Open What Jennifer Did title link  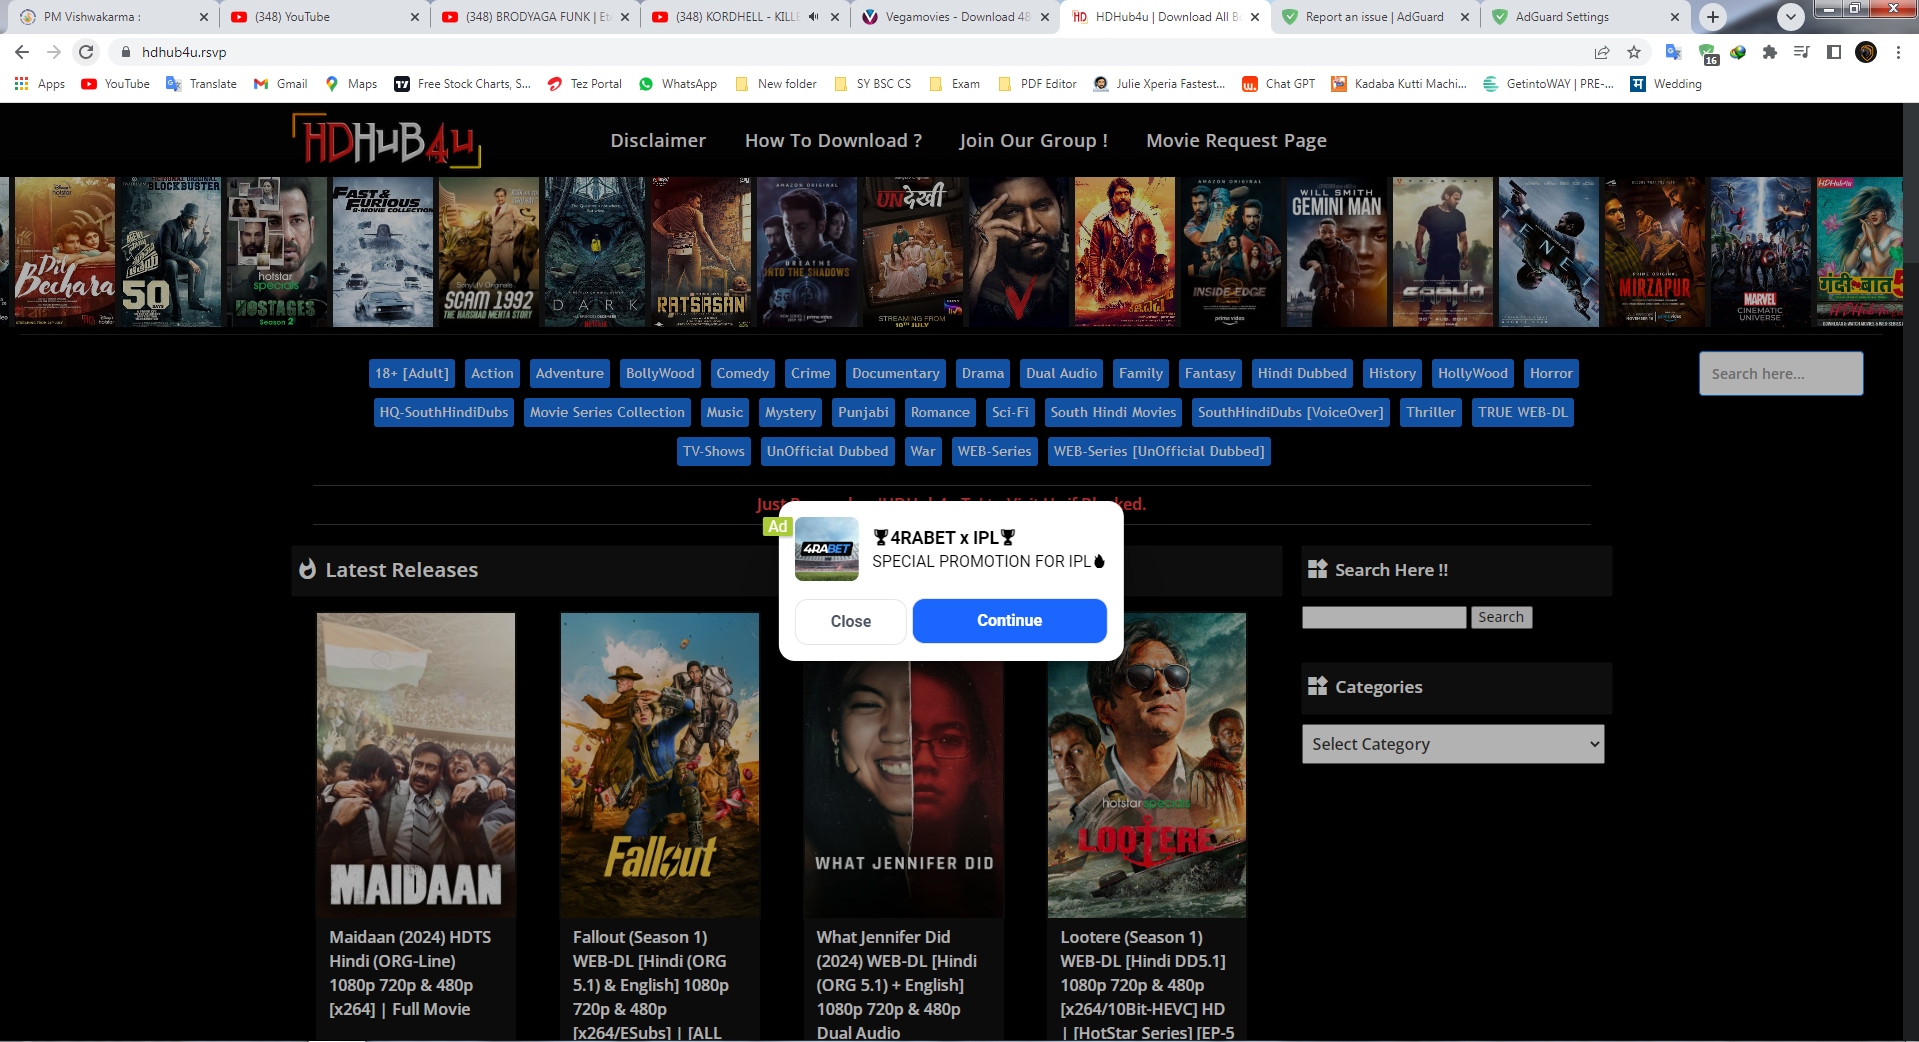(x=897, y=985)
